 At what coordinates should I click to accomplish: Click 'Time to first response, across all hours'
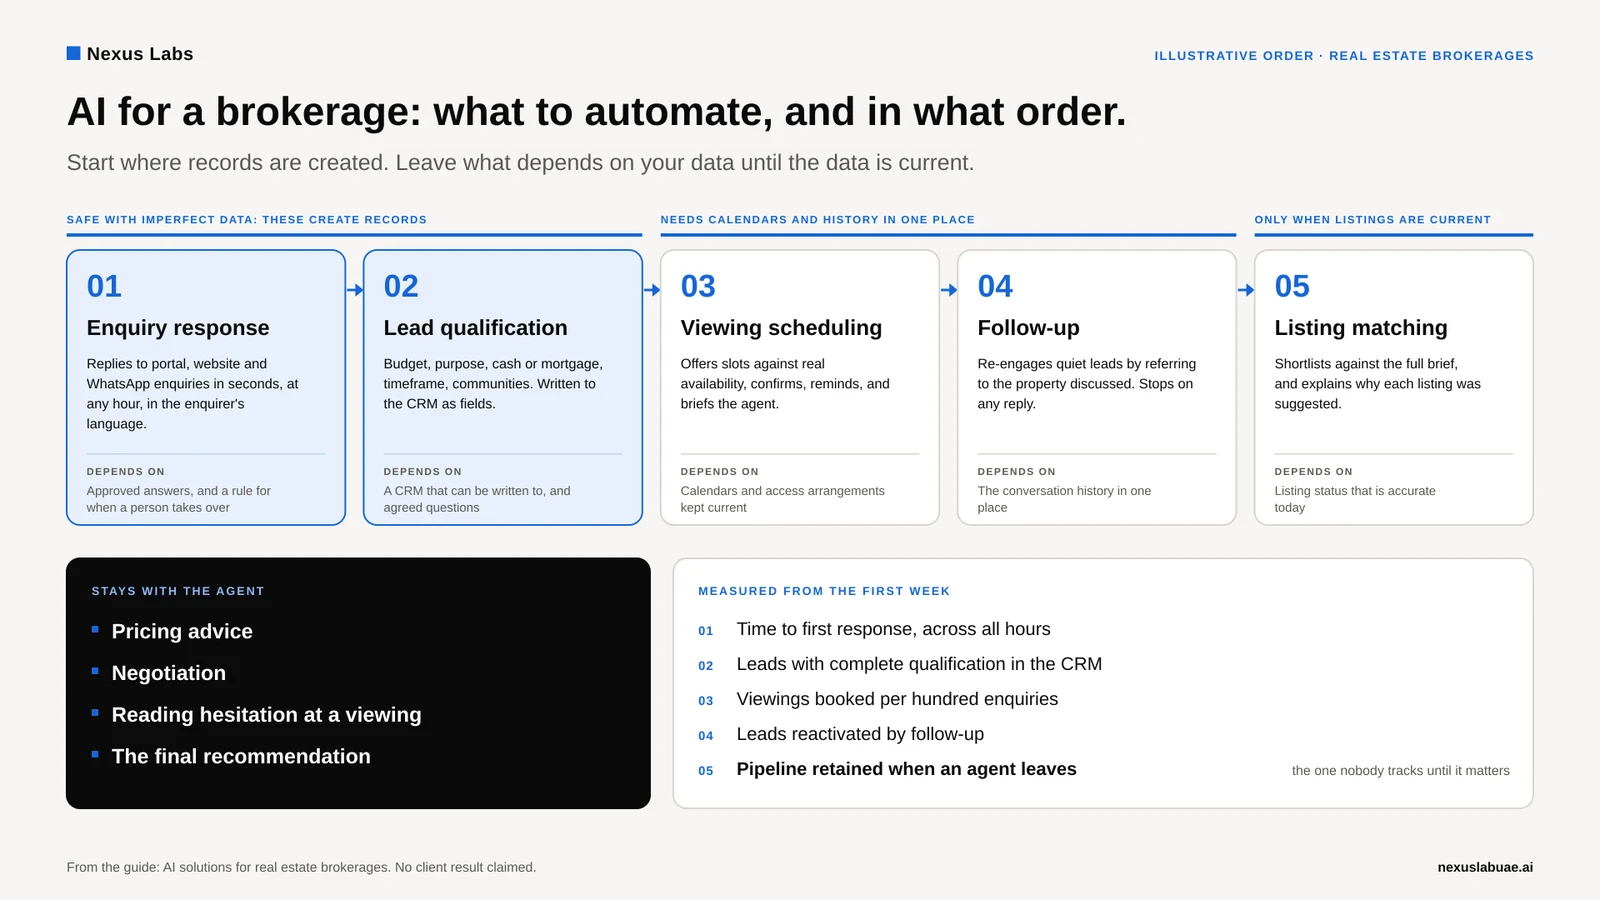[x=893, y=629]
